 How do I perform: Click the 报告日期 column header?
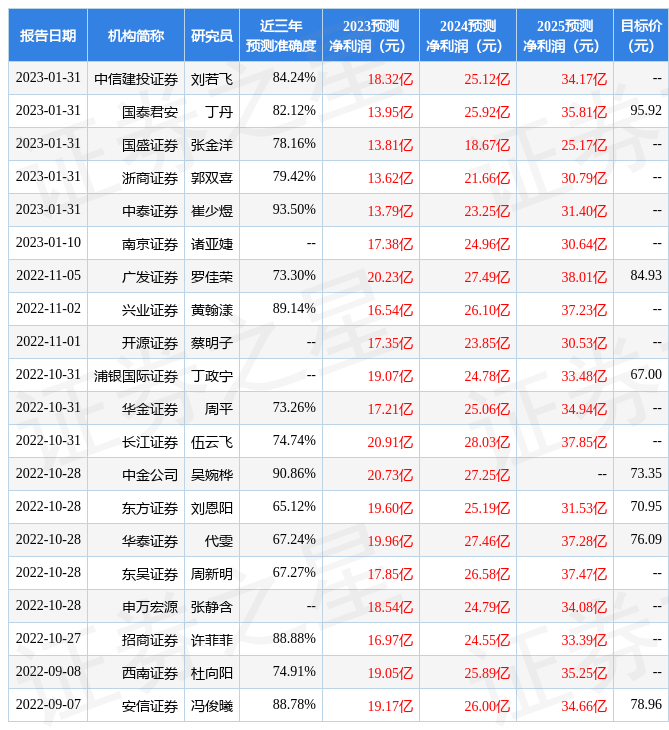(47, 35)
